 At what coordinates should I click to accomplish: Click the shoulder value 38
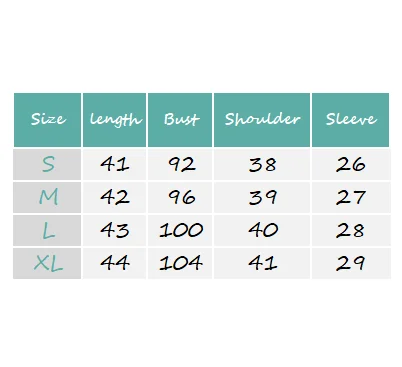262,164
